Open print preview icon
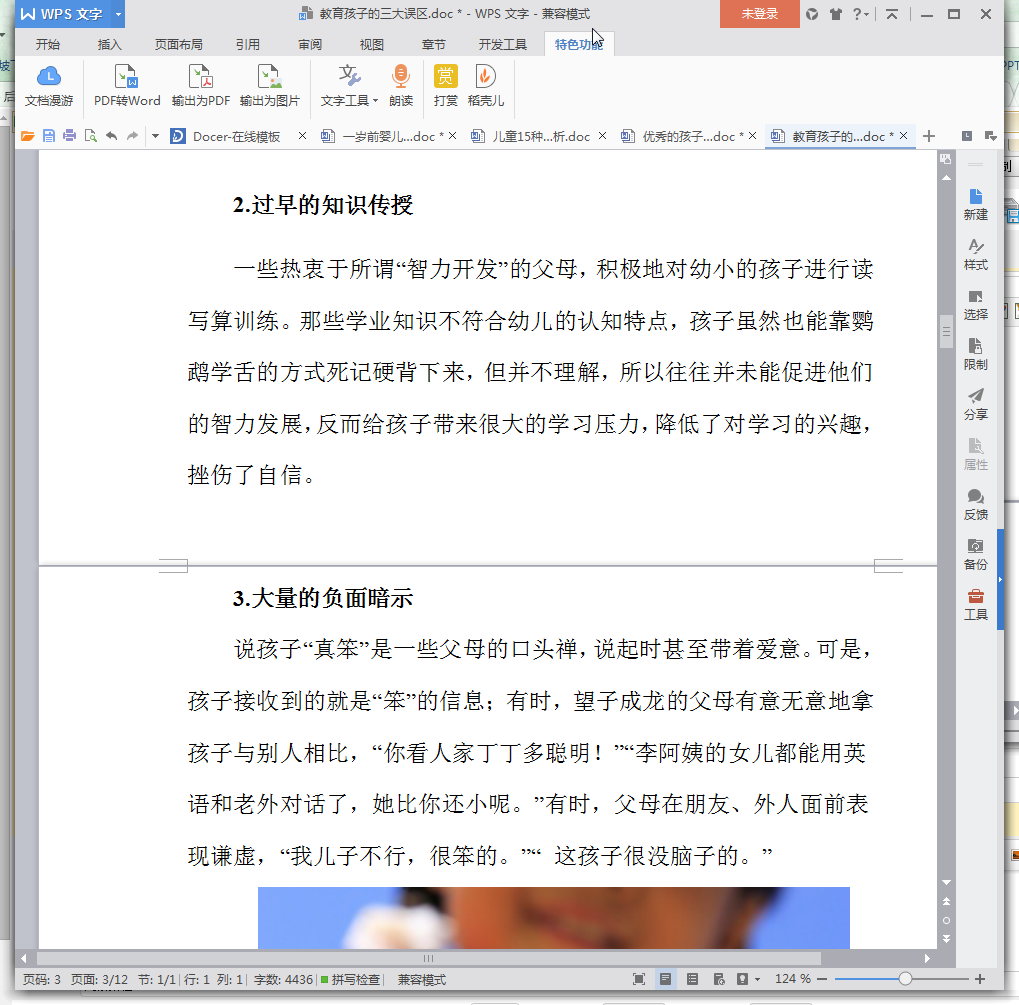 pyautogui.click(x=90, y=136)
